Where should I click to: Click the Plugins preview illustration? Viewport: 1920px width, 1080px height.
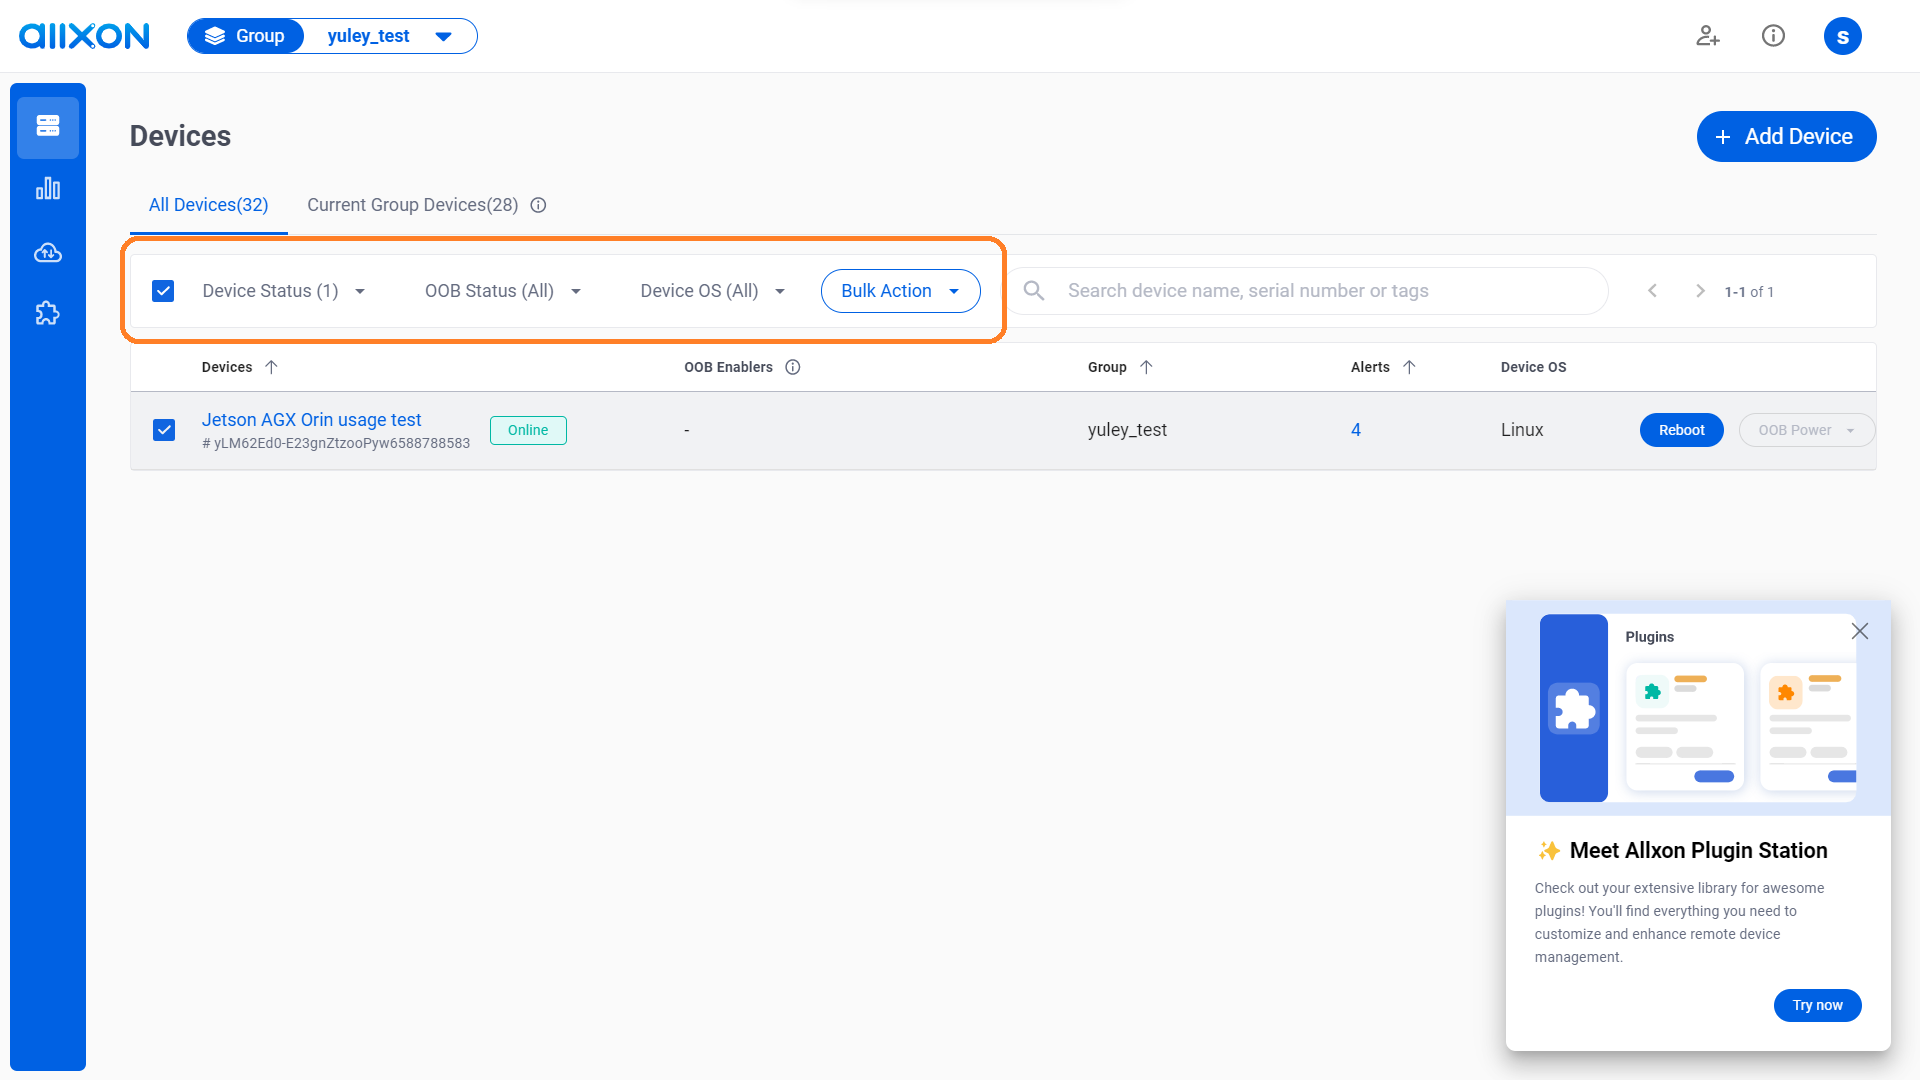coord(1698,708)
